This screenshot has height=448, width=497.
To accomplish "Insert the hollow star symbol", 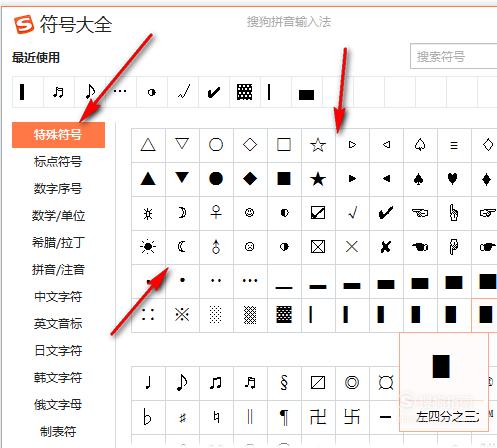I will click(318, 145).
